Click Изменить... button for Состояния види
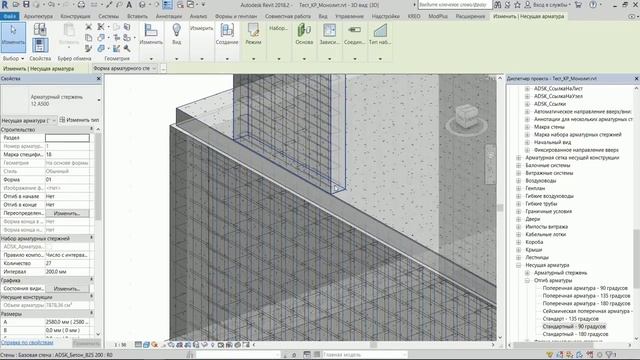640x360 pixels. (67, 289)
